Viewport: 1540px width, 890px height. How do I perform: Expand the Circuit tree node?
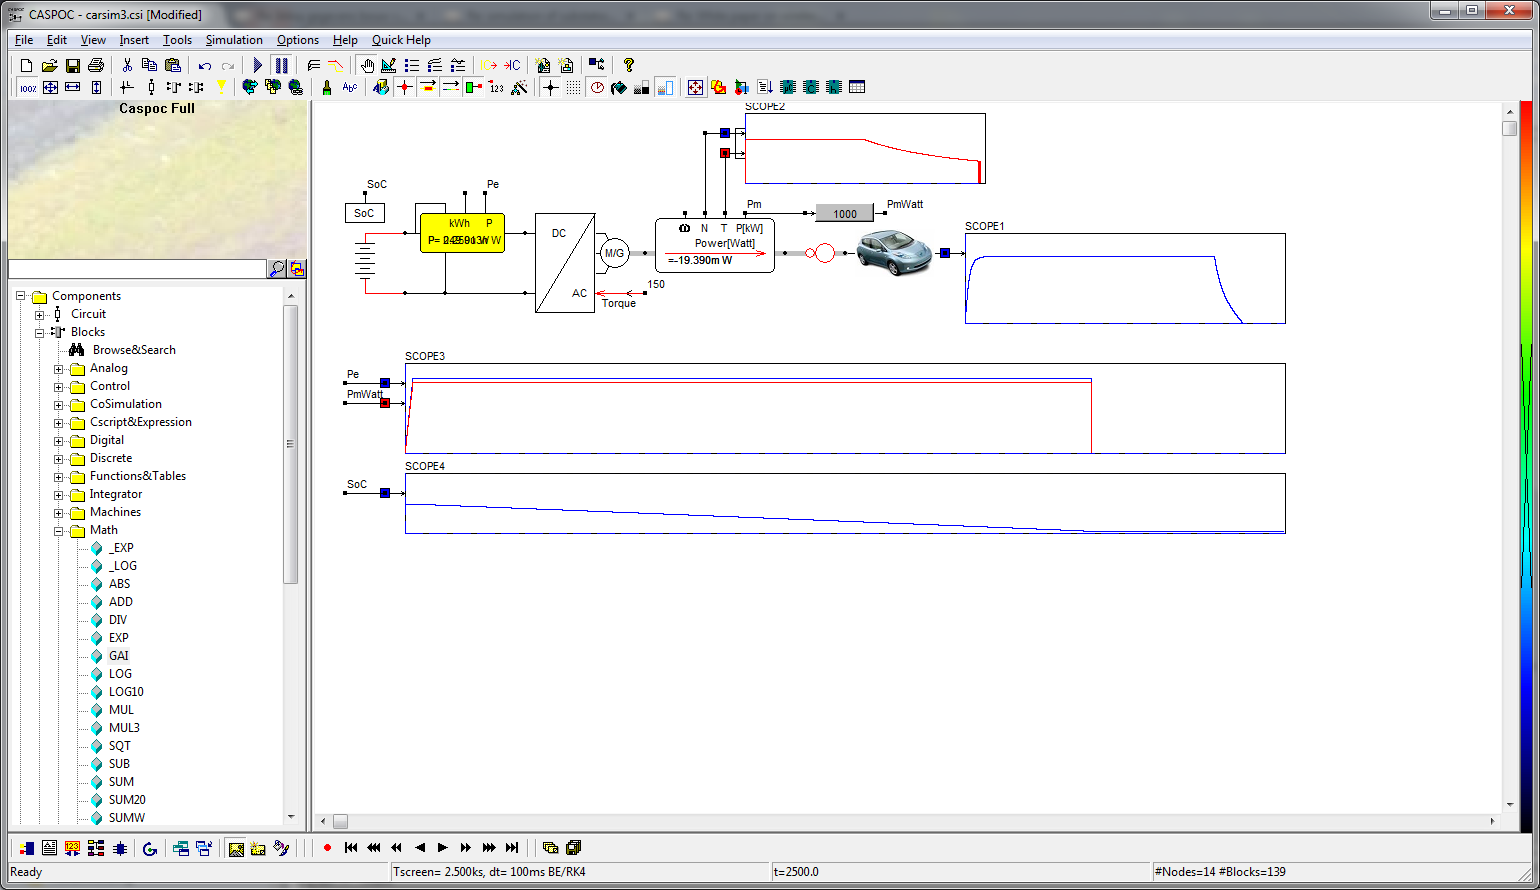[x=40, y=314]
